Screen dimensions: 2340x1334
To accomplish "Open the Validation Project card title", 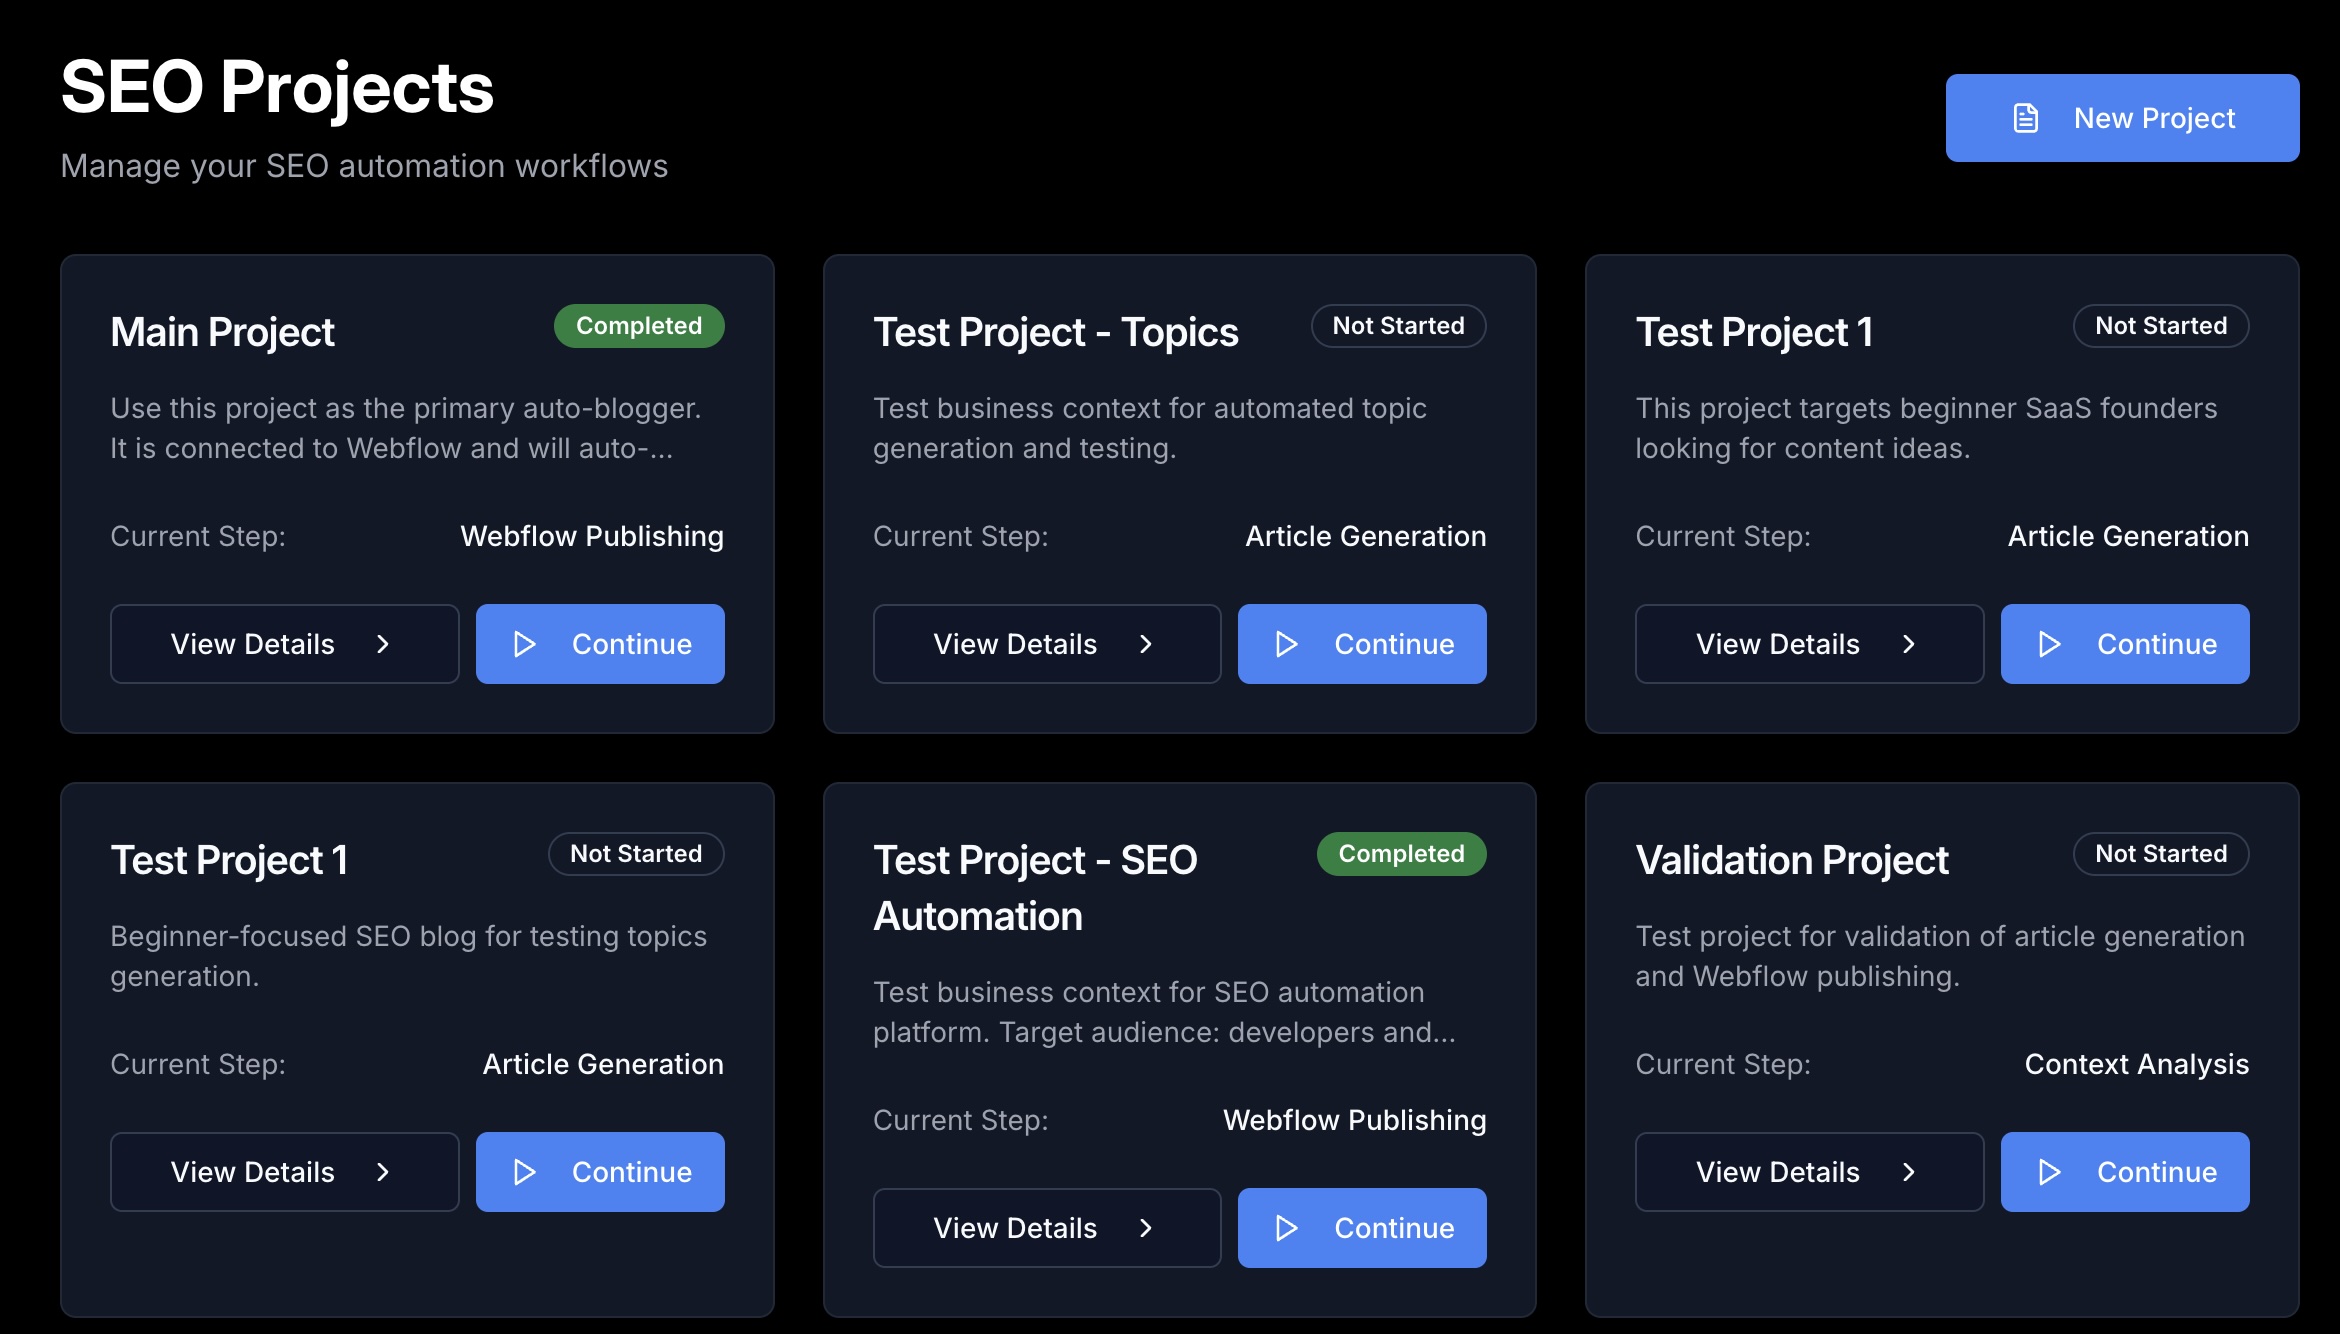I will [x=1792, y=860].
